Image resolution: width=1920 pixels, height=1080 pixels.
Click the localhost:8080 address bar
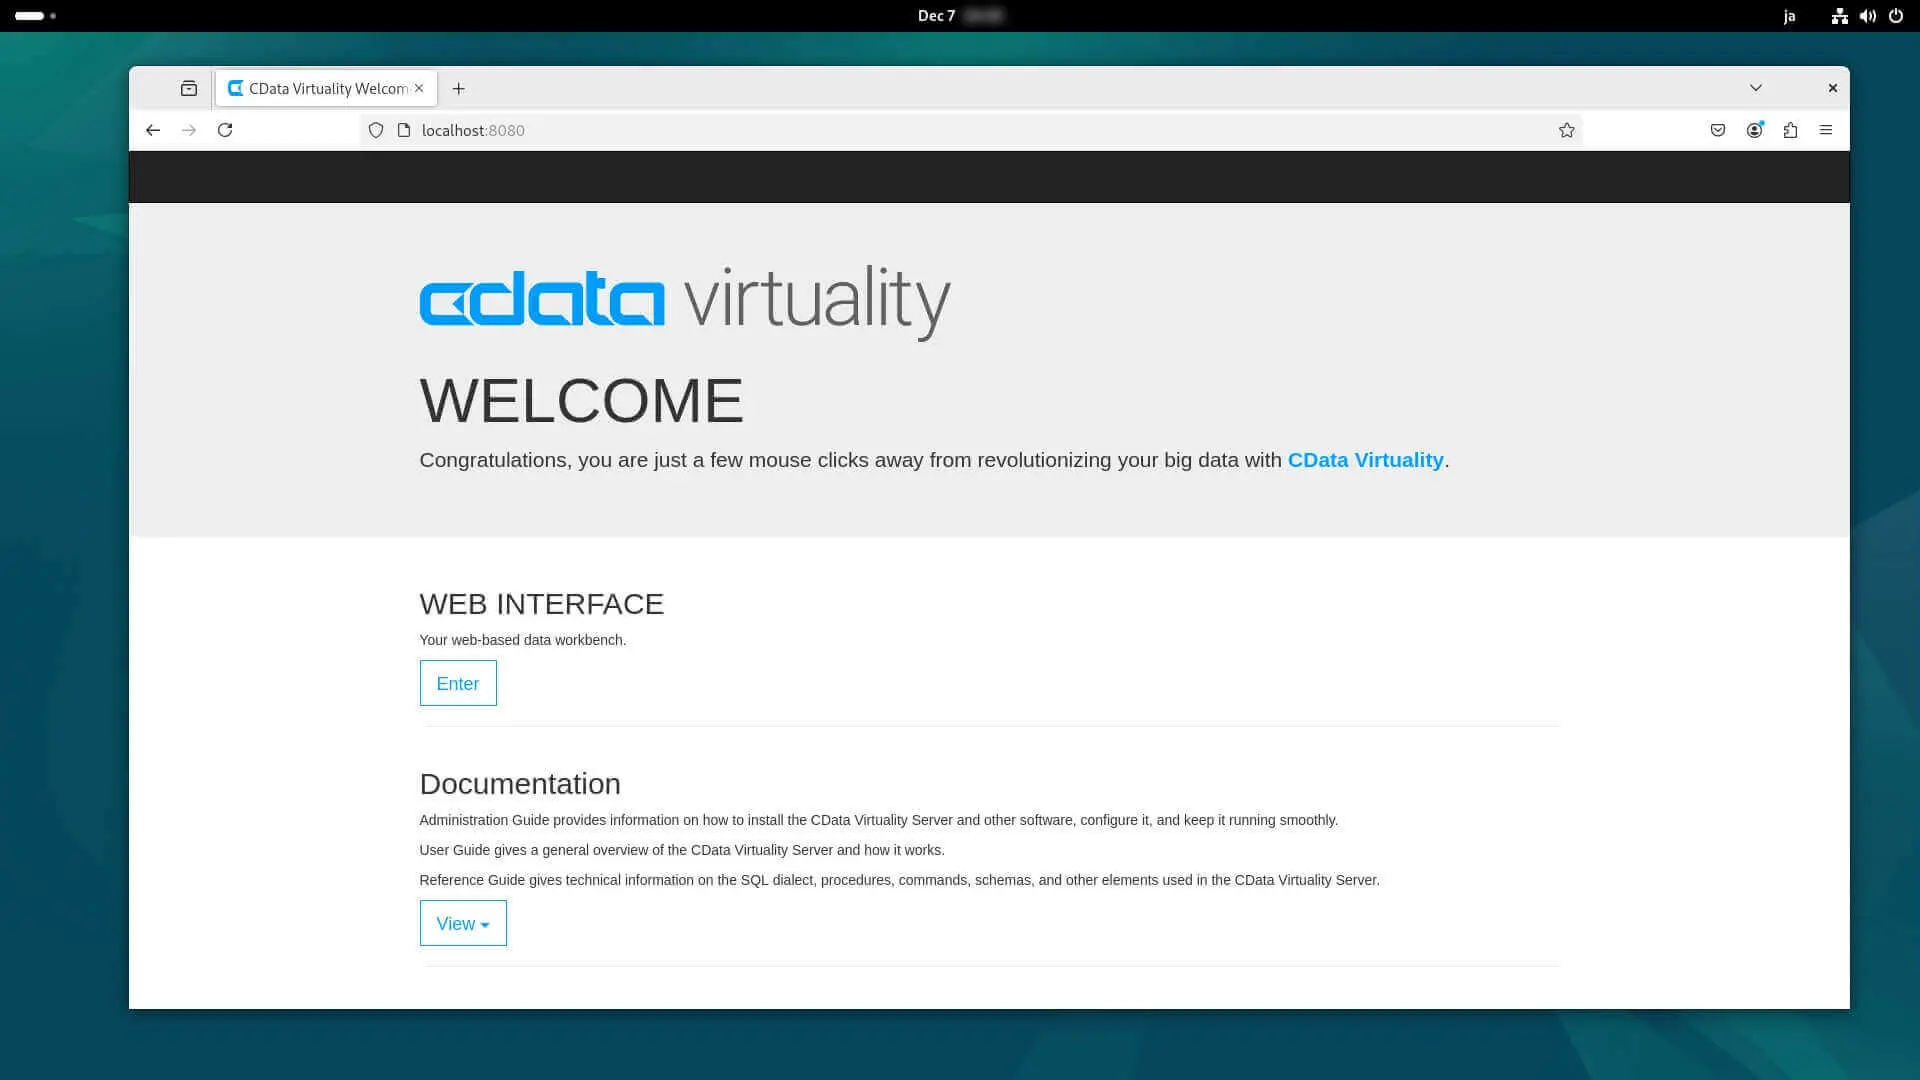[900, 130]
